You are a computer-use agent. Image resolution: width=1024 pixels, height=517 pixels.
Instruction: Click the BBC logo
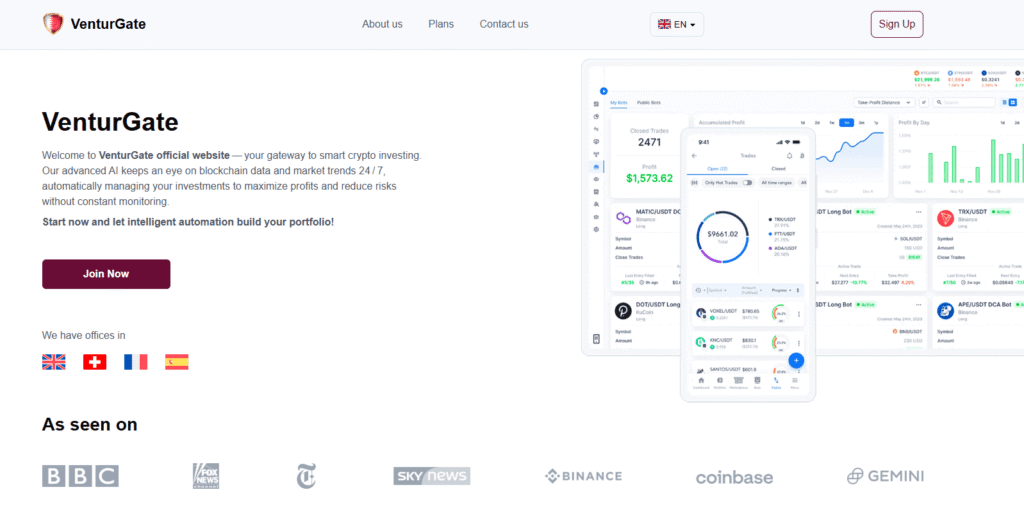pos(80,476)
